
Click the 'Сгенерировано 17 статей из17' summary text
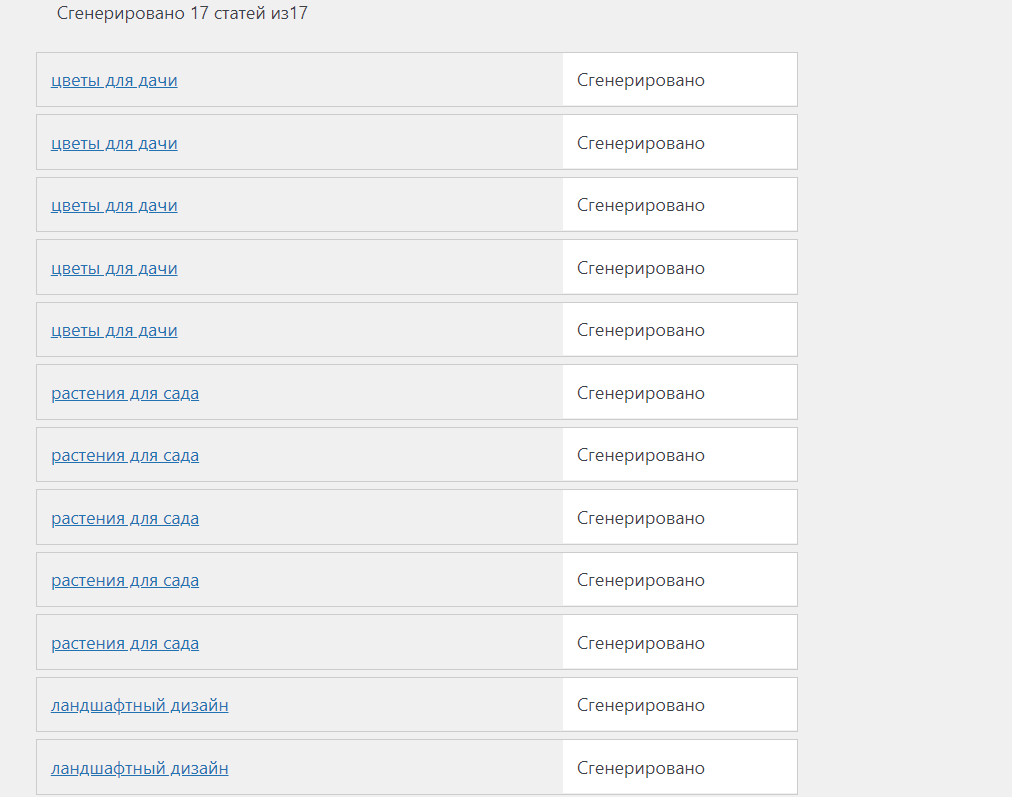click(x=182, y=14)
